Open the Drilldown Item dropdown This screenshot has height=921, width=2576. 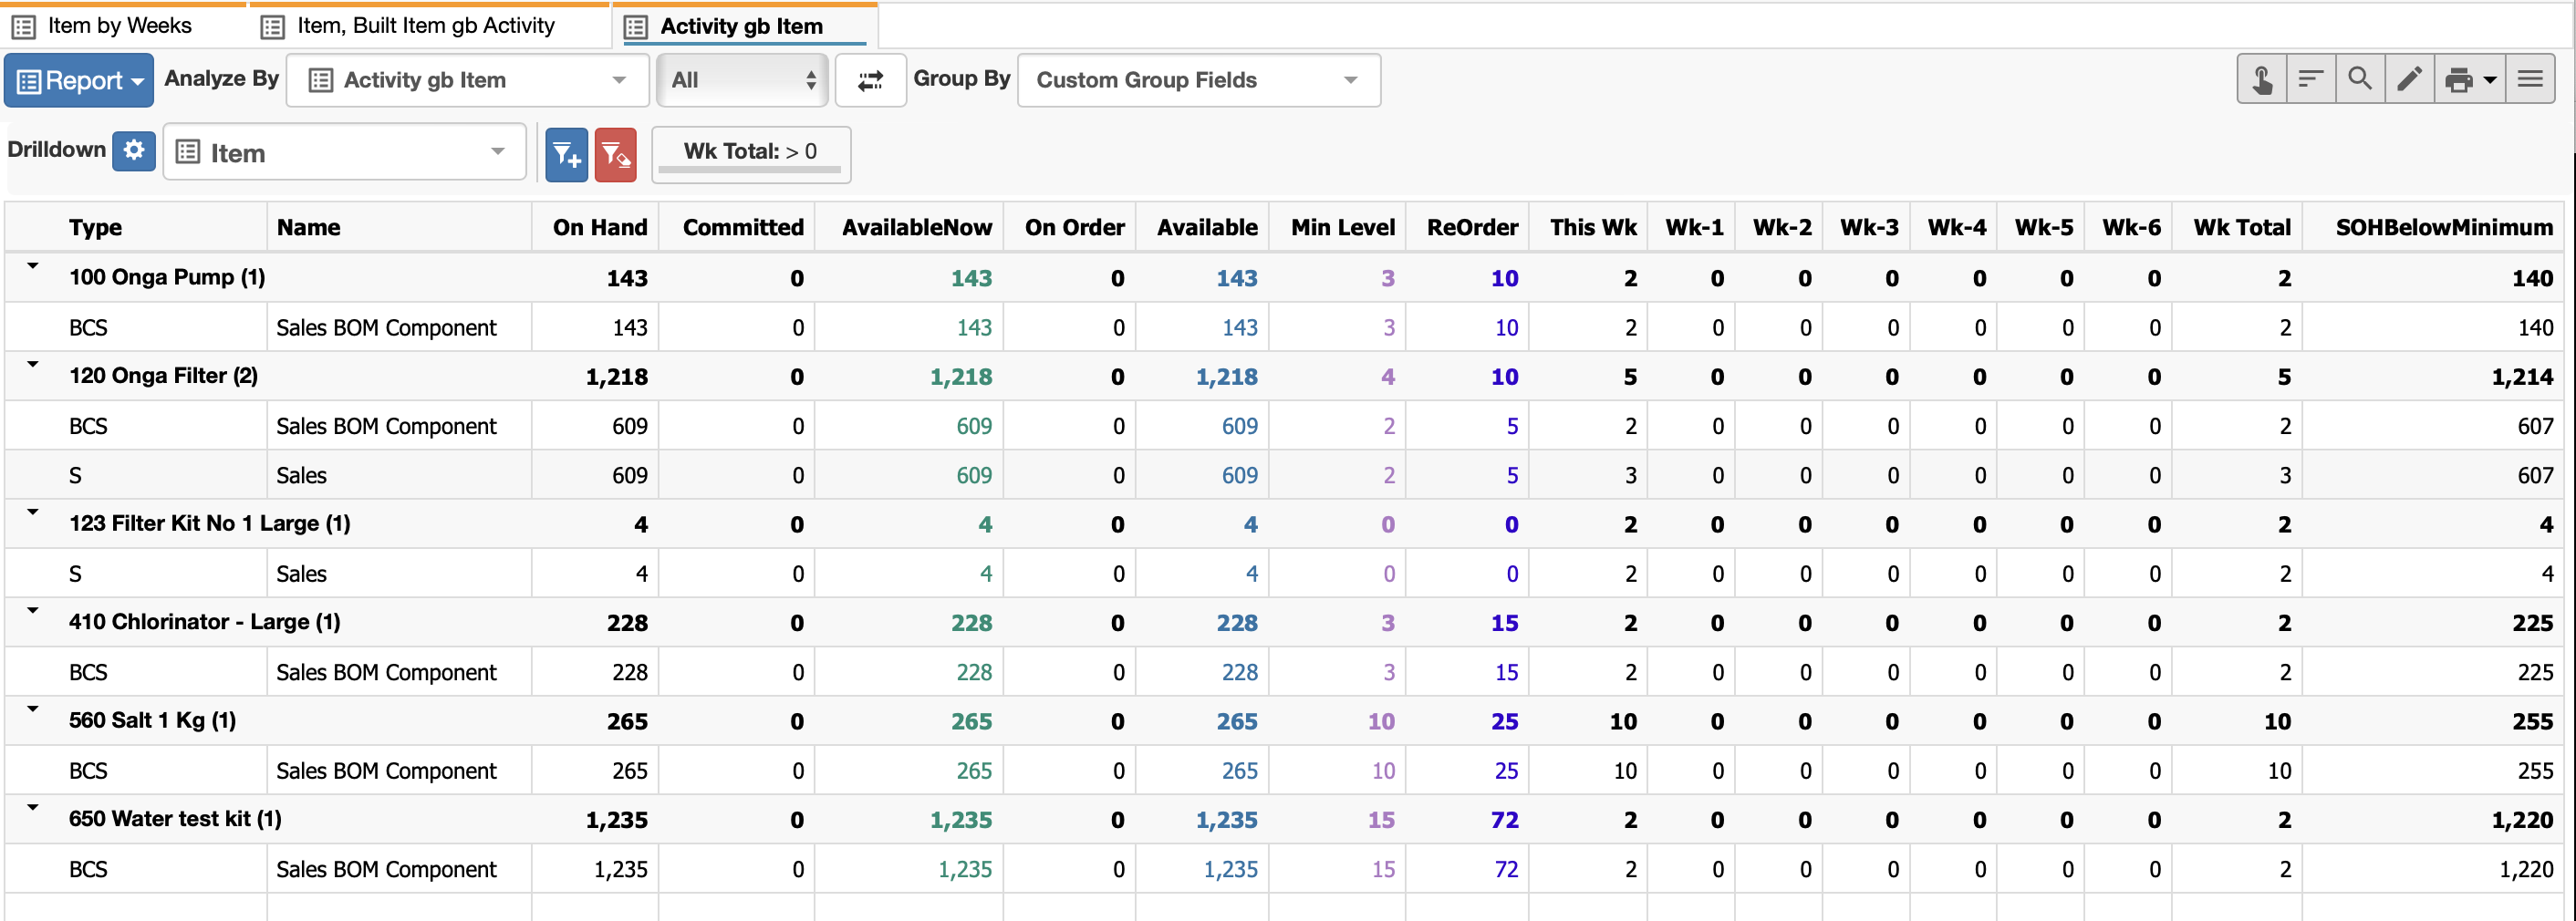(x=344, y=152)
